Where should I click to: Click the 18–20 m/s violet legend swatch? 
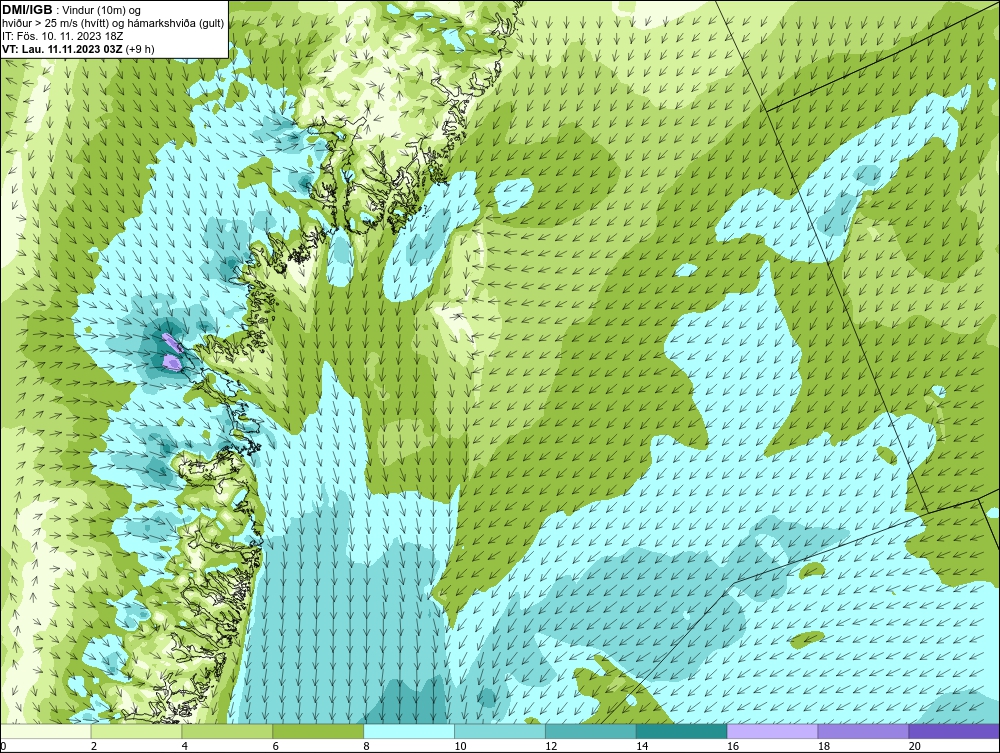click(863, 731)
